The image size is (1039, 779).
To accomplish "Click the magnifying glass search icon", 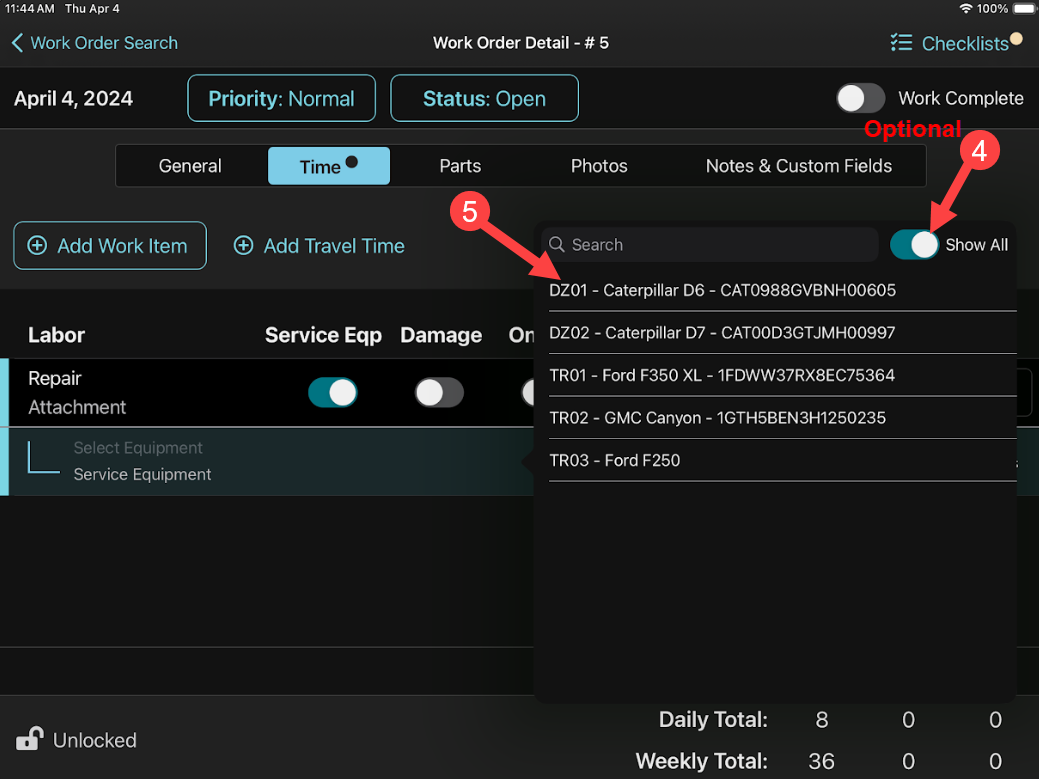I will coord(557,245).
